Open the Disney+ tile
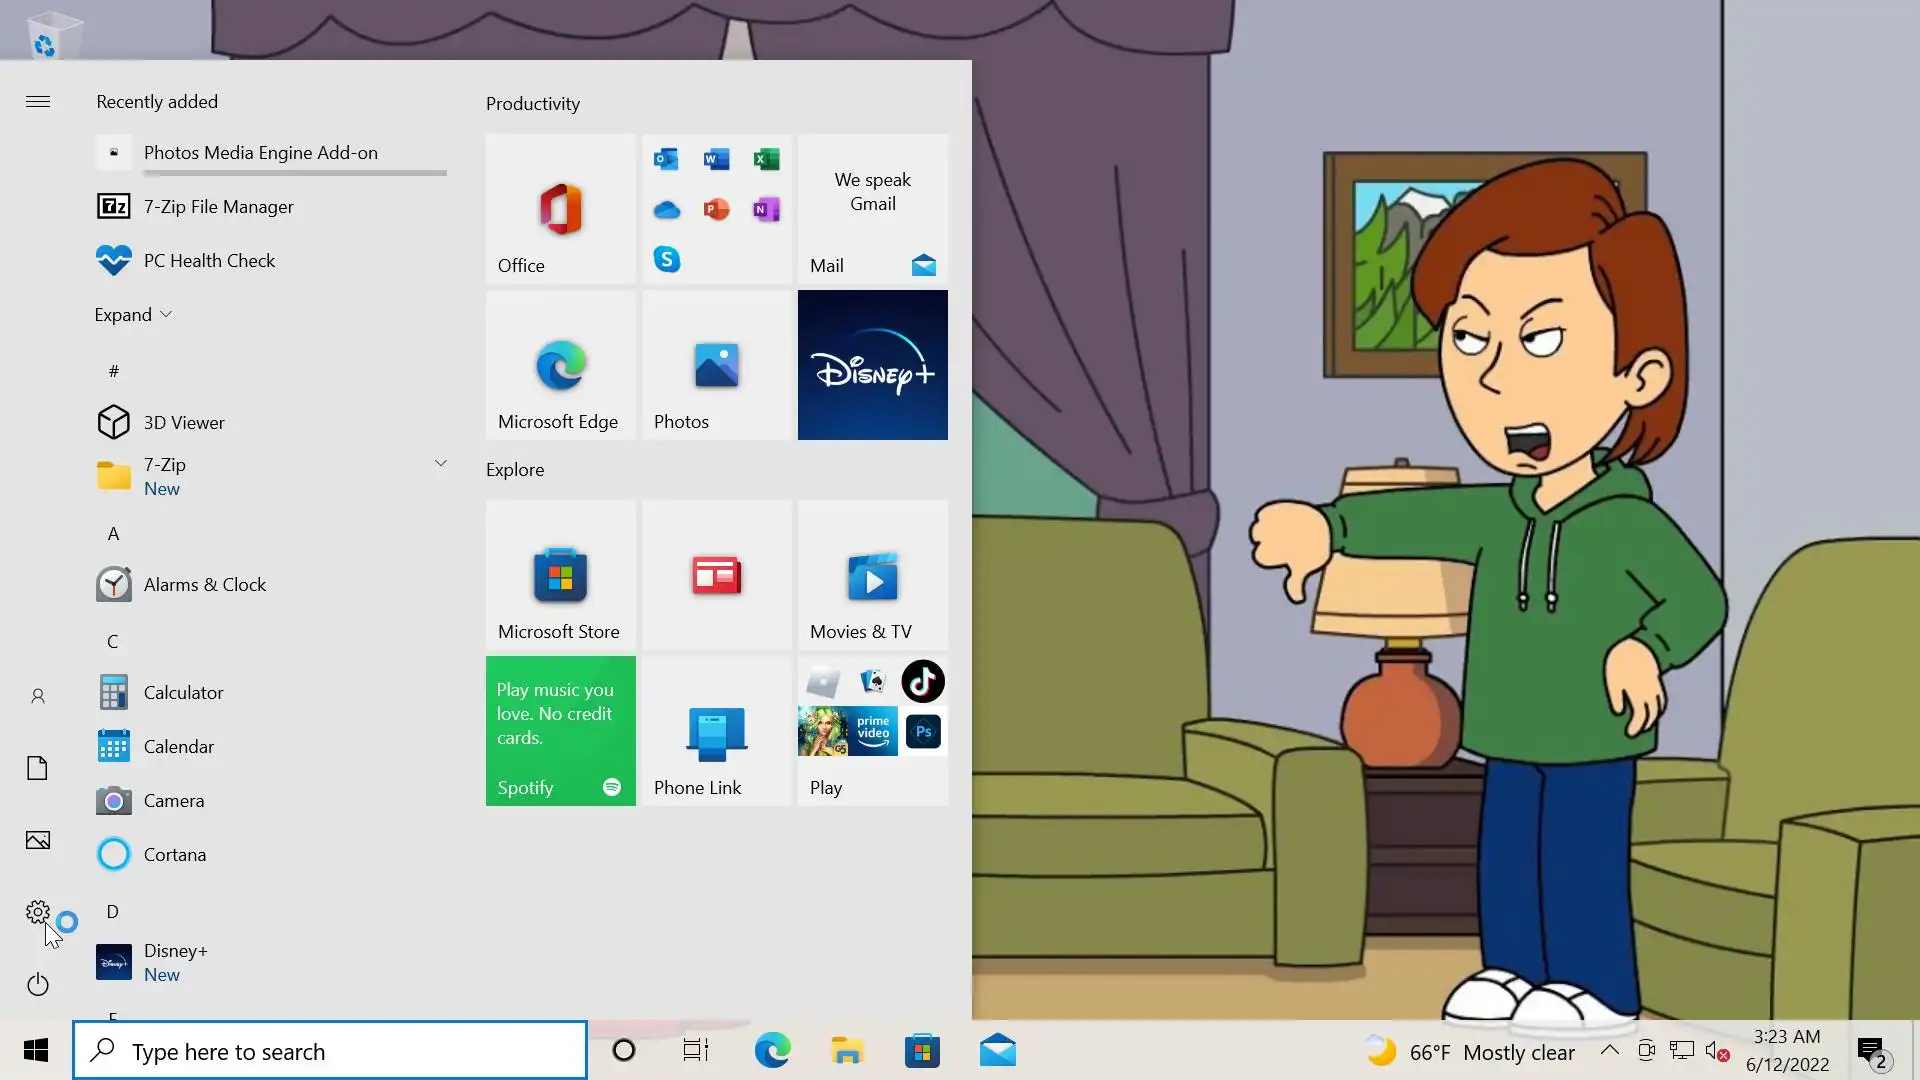The height and width of the screenshot is (1080, 1920). click(x=872, y=365)
